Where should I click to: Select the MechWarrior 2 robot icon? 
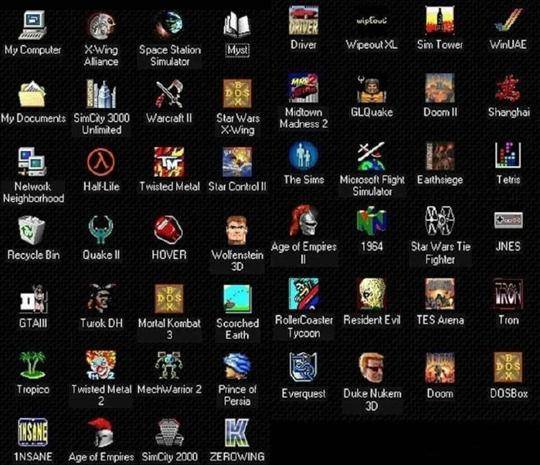pyautogui.click(x=169, y=365)
